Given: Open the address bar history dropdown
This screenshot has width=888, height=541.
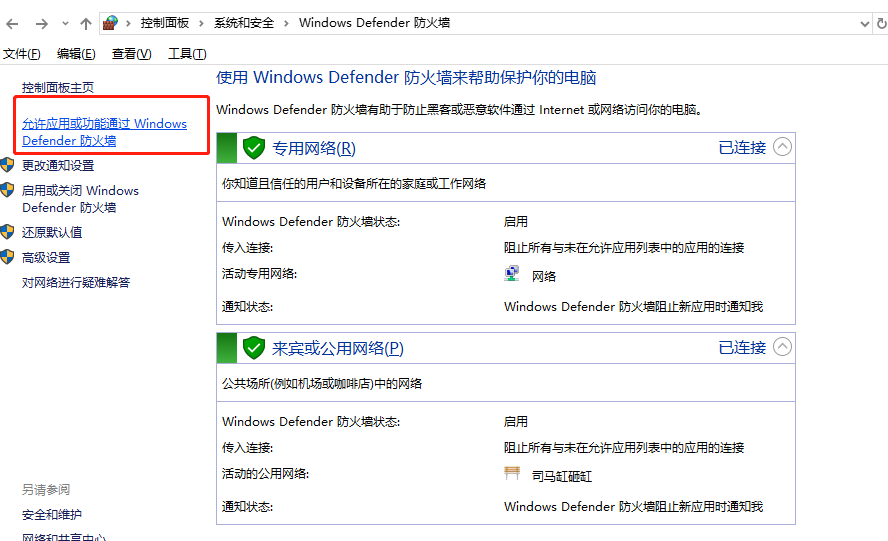Looking at the screenshot, I should point(864,24).
